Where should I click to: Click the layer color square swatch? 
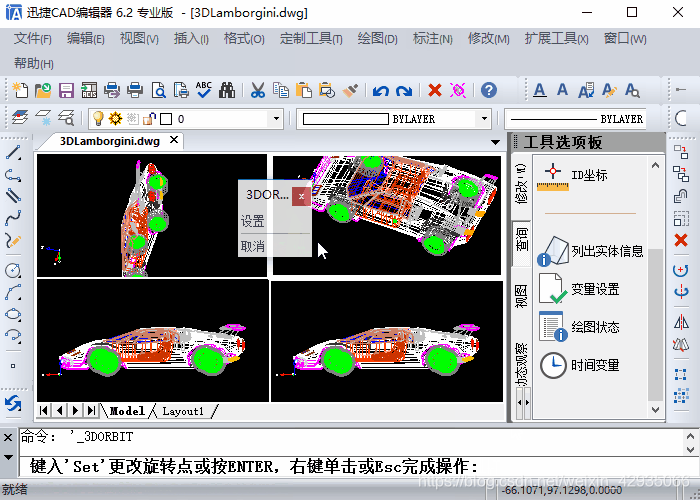166,119
